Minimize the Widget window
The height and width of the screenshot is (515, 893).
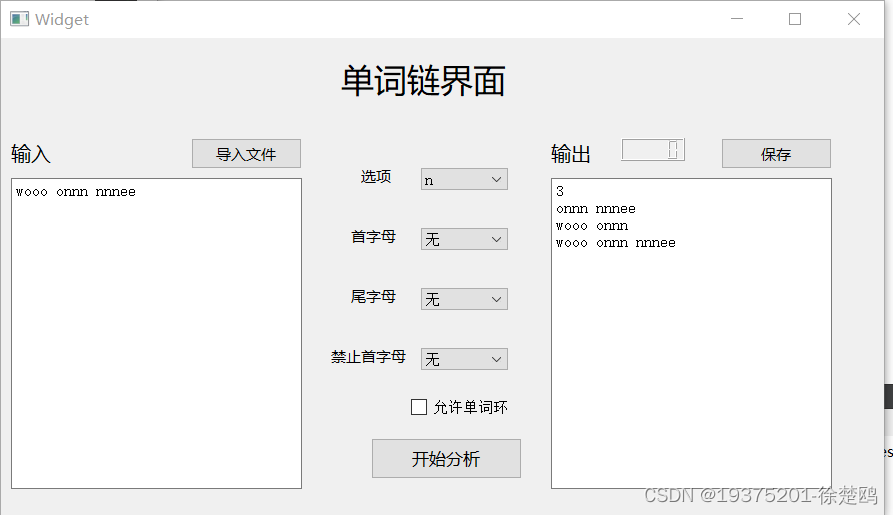[736, 19]
